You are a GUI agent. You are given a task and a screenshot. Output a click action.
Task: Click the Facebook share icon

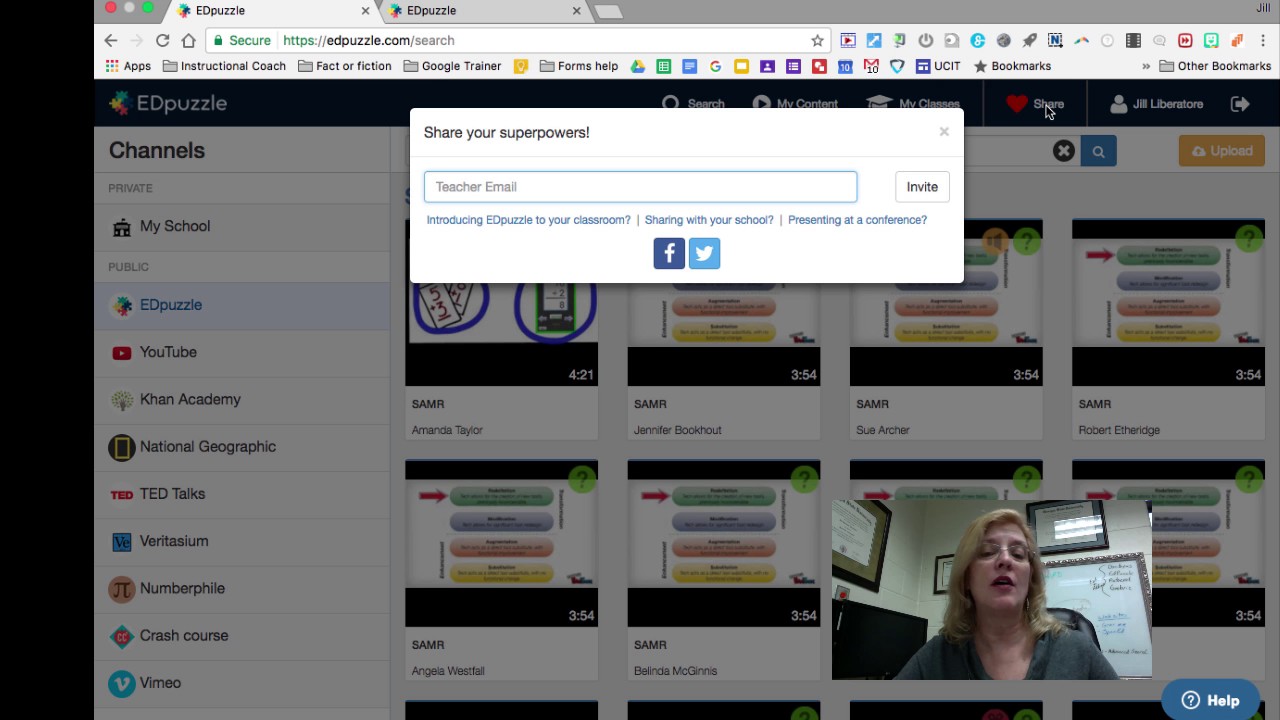pos(669,253)
